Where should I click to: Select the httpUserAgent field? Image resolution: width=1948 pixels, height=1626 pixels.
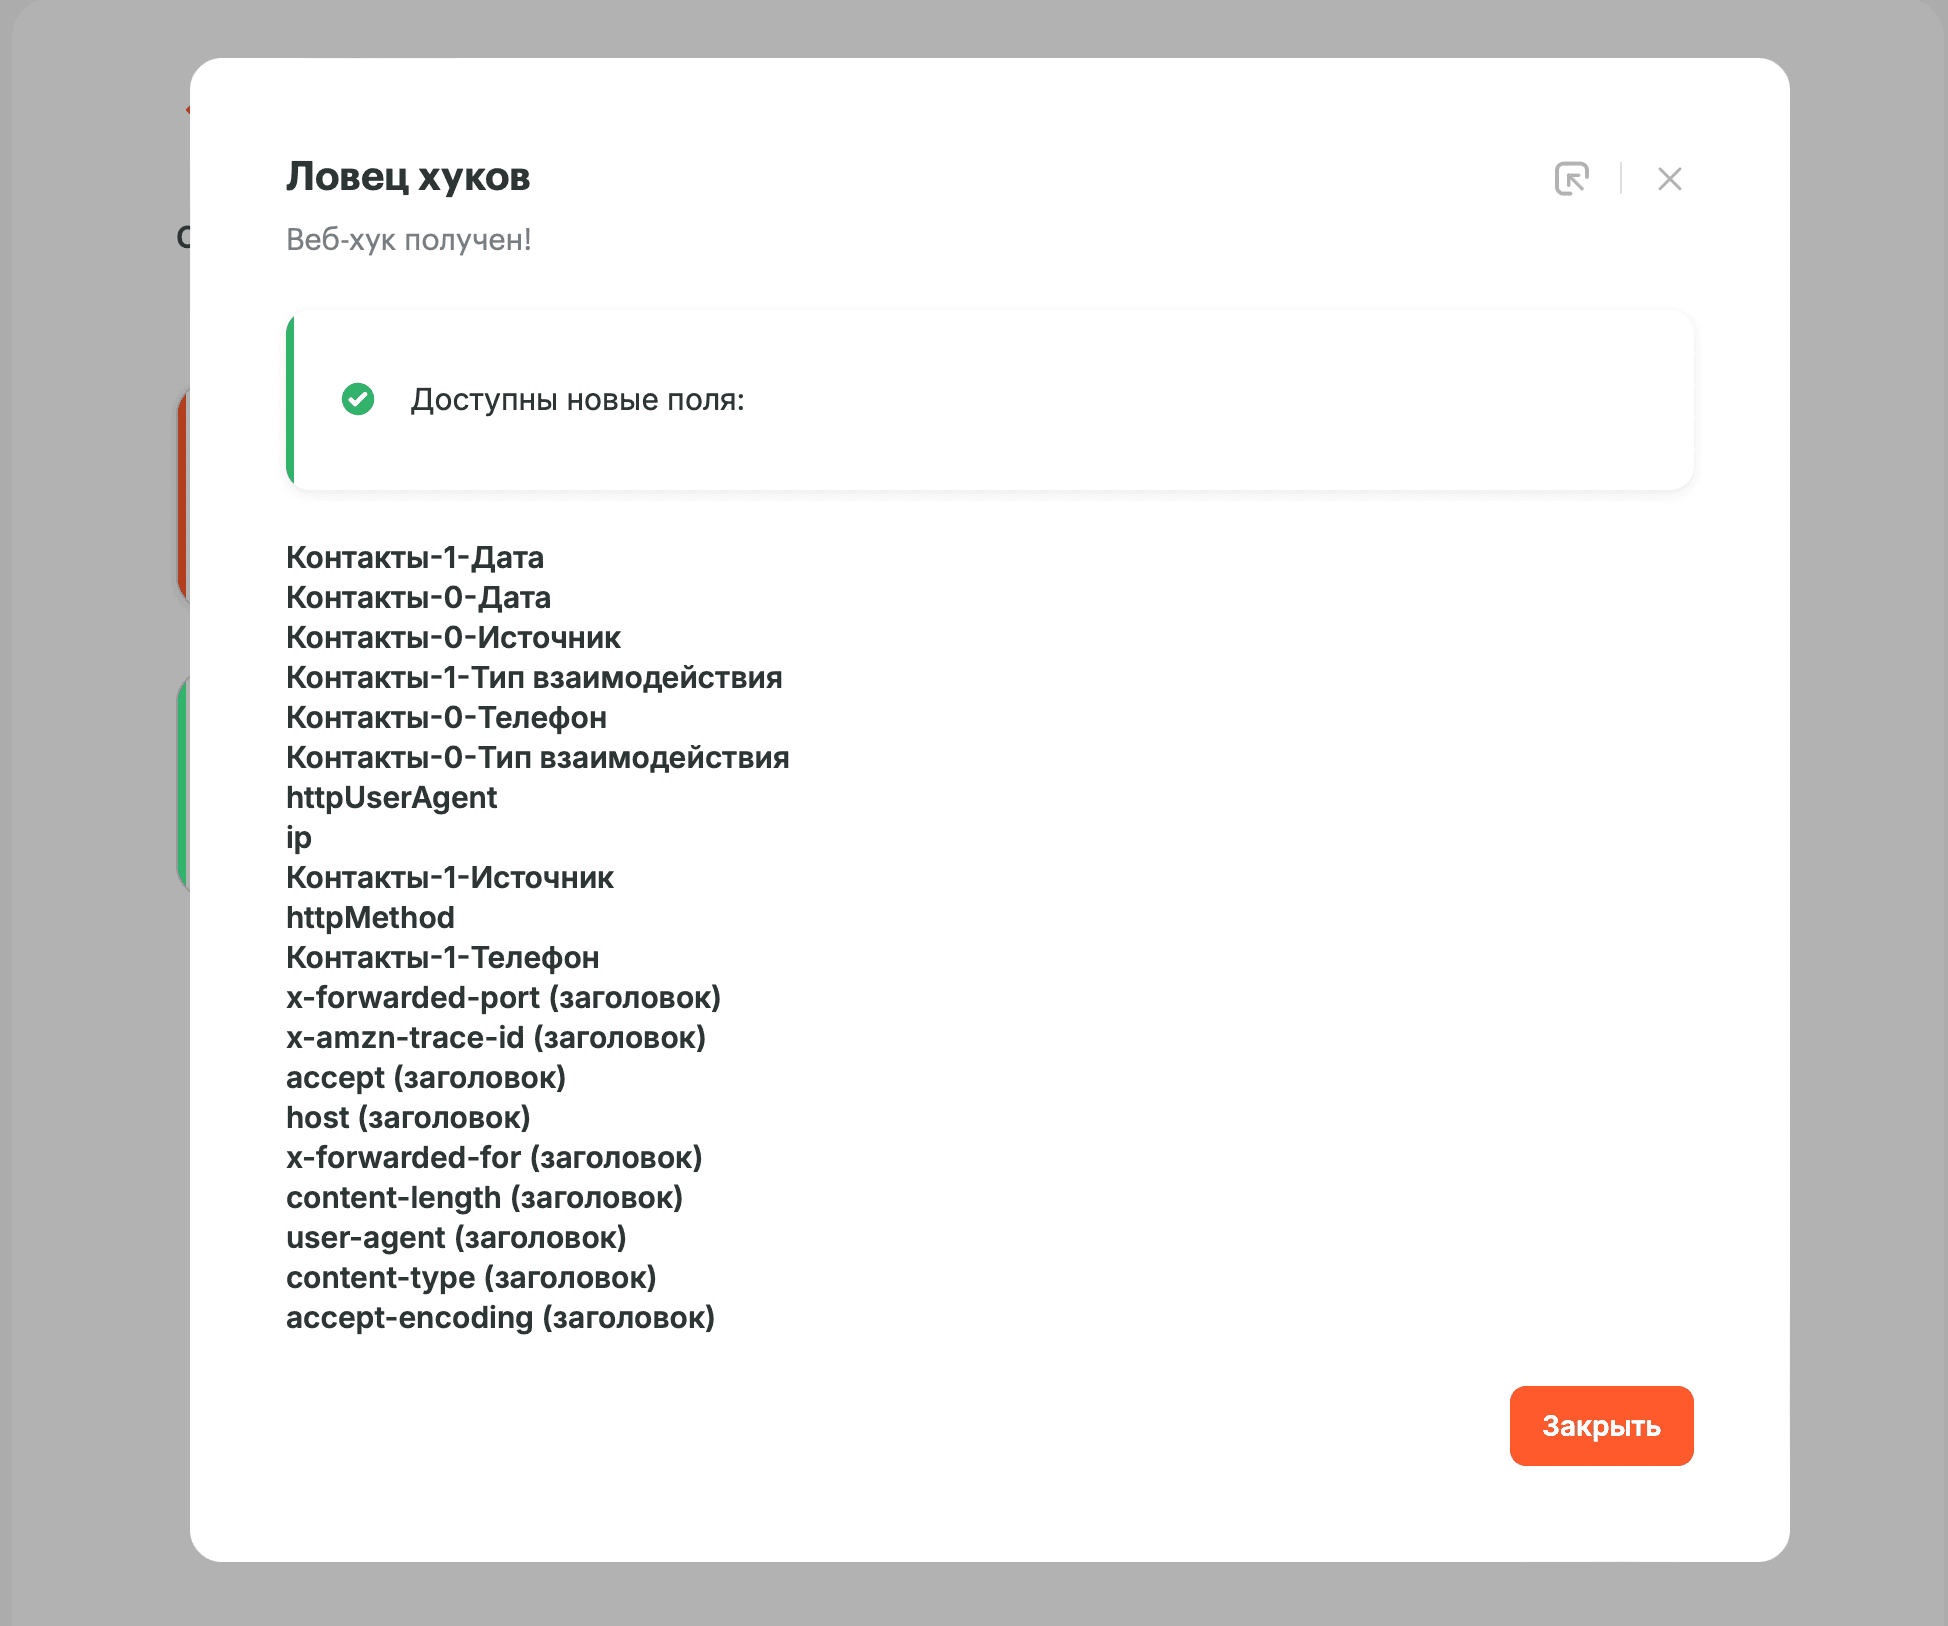(x=391, y=797)
